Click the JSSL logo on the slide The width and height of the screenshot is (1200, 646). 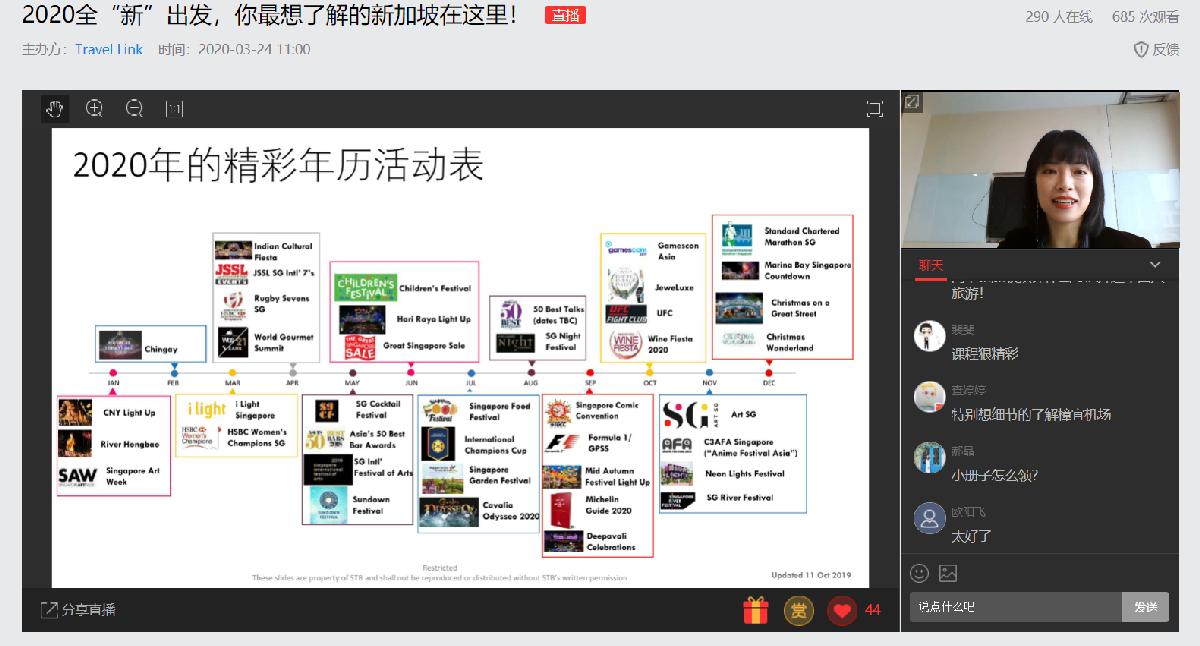pyautogui.click(x=231, y=273)
